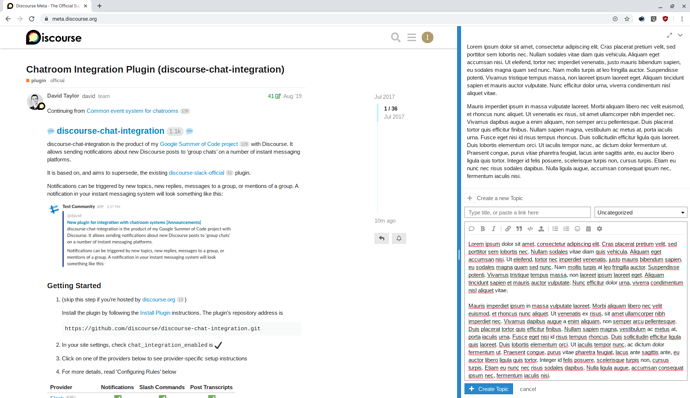Click the plugin category tag
Screen dimensions: 690x398
click(36, 81)
